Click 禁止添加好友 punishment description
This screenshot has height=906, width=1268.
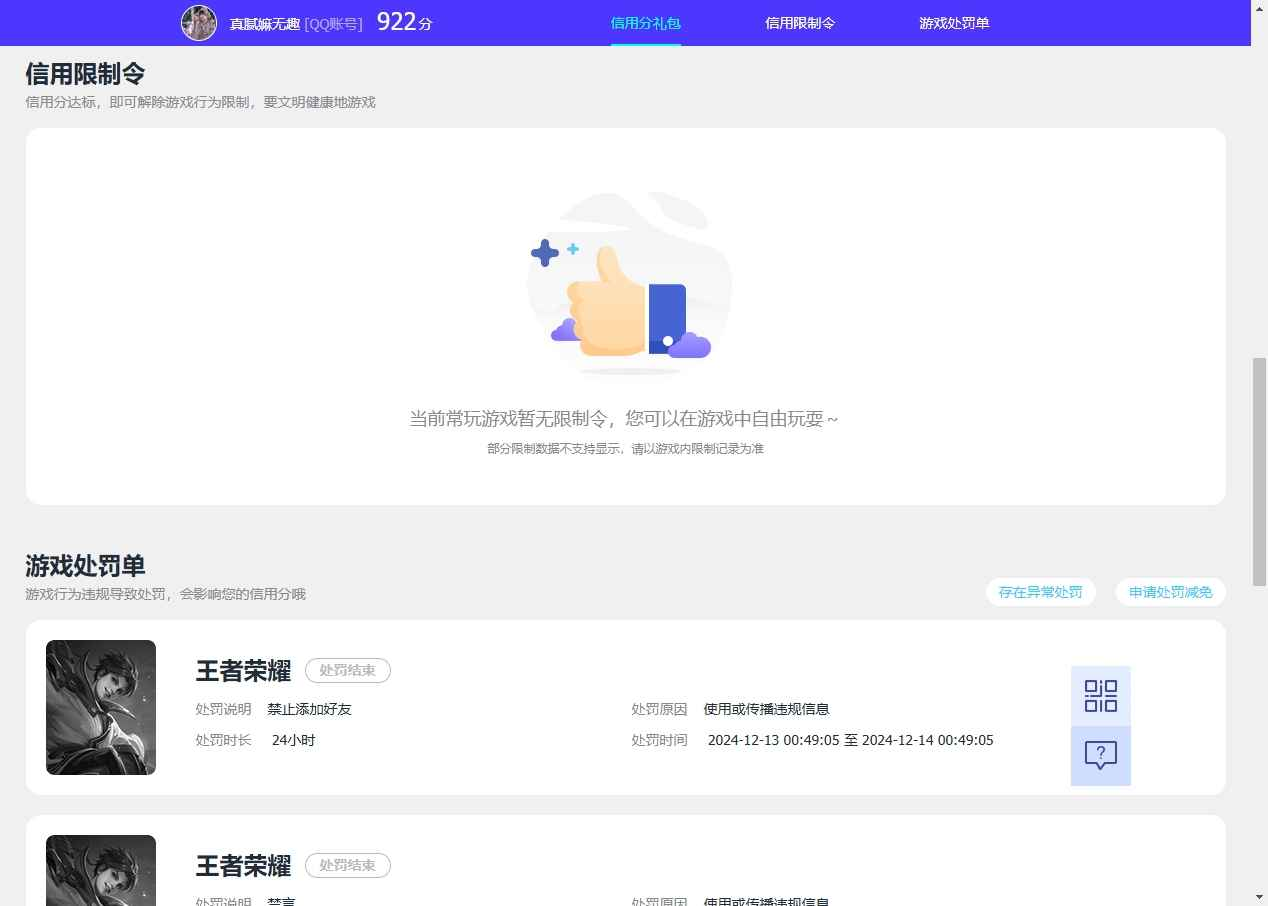(309, 709)
